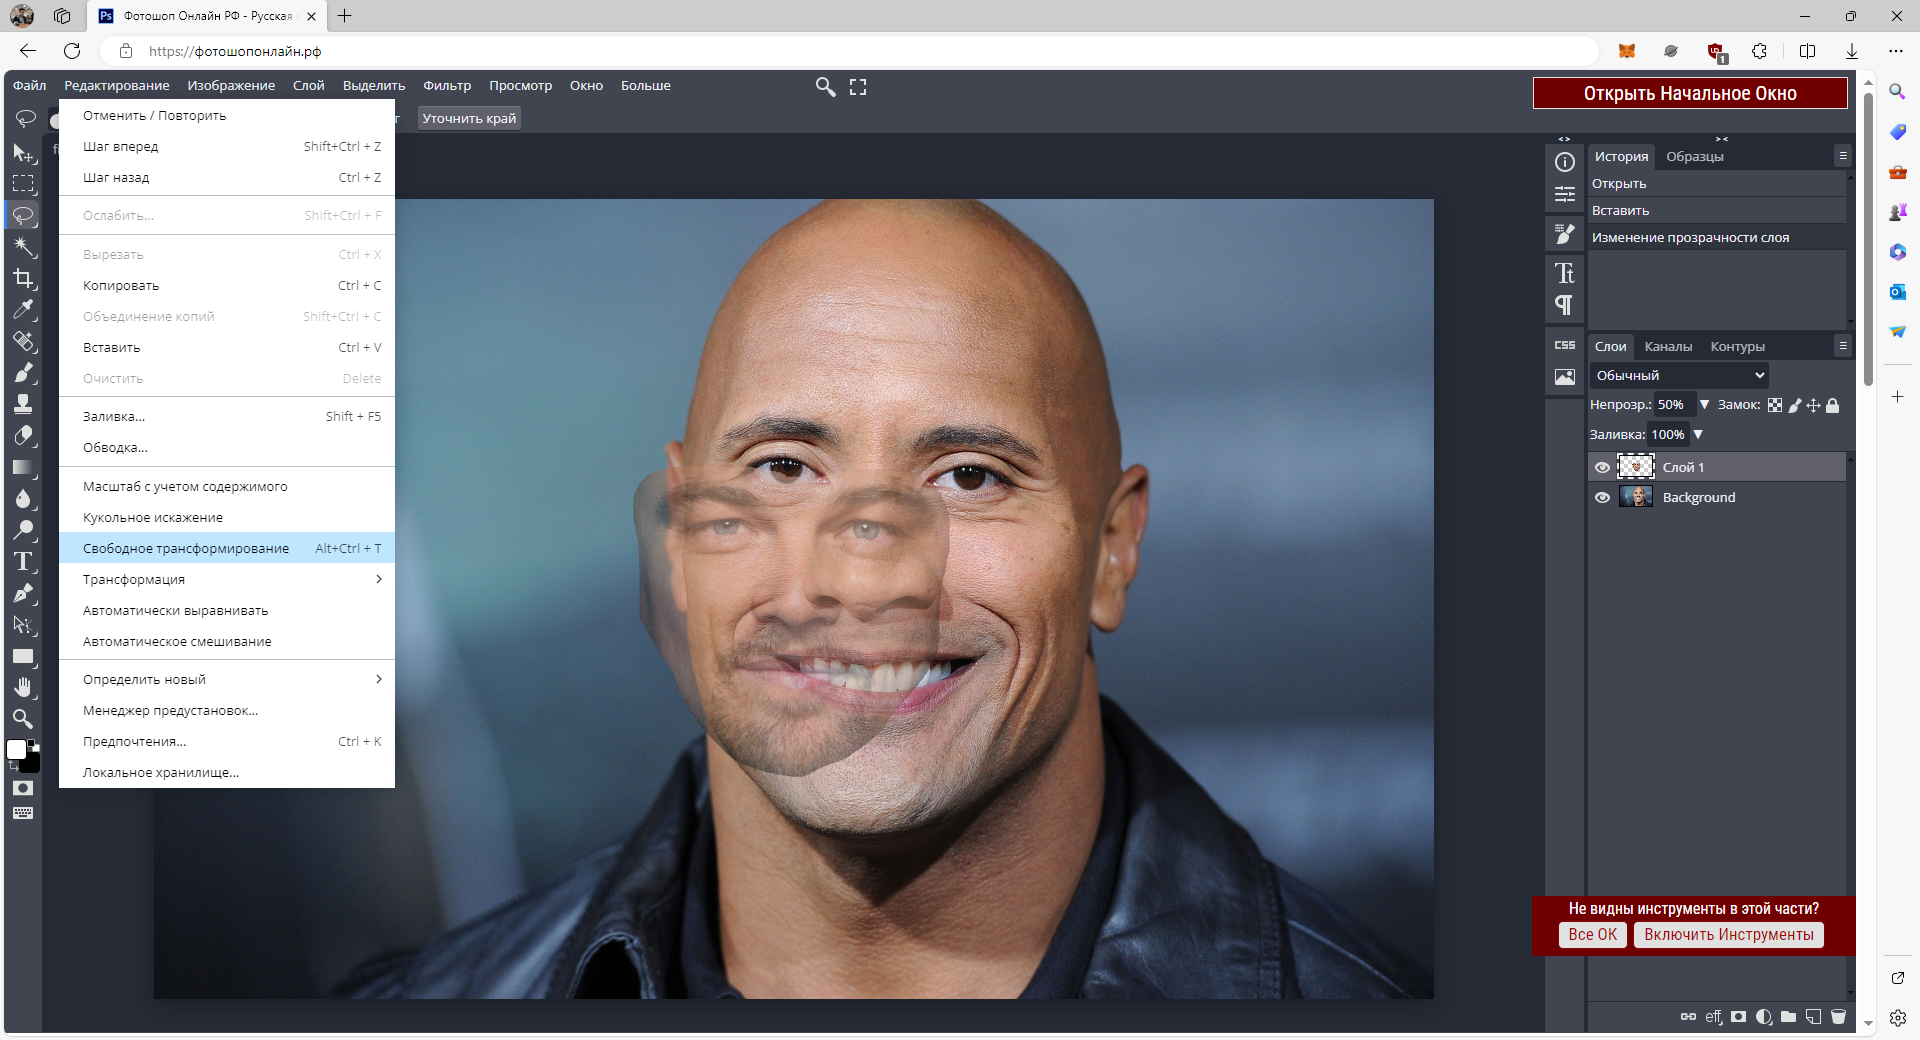
Task: Hide the Слой 1 layer
Action: [x=1602, y=467]
